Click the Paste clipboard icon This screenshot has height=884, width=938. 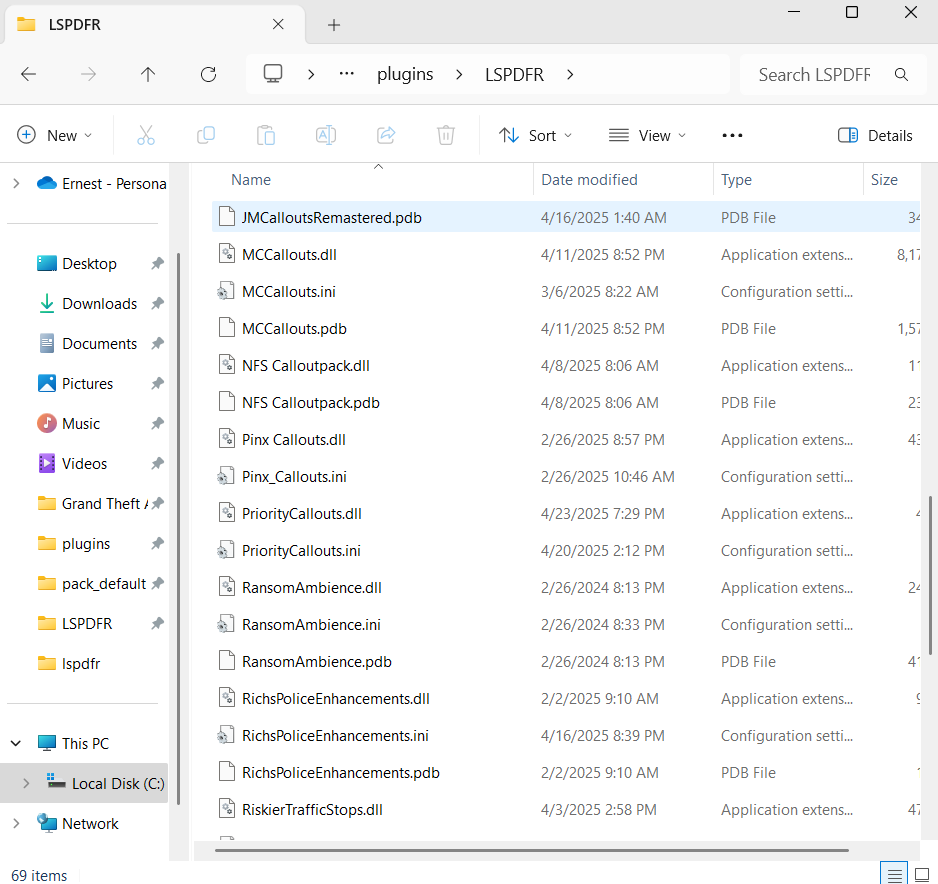coord(266,135)
